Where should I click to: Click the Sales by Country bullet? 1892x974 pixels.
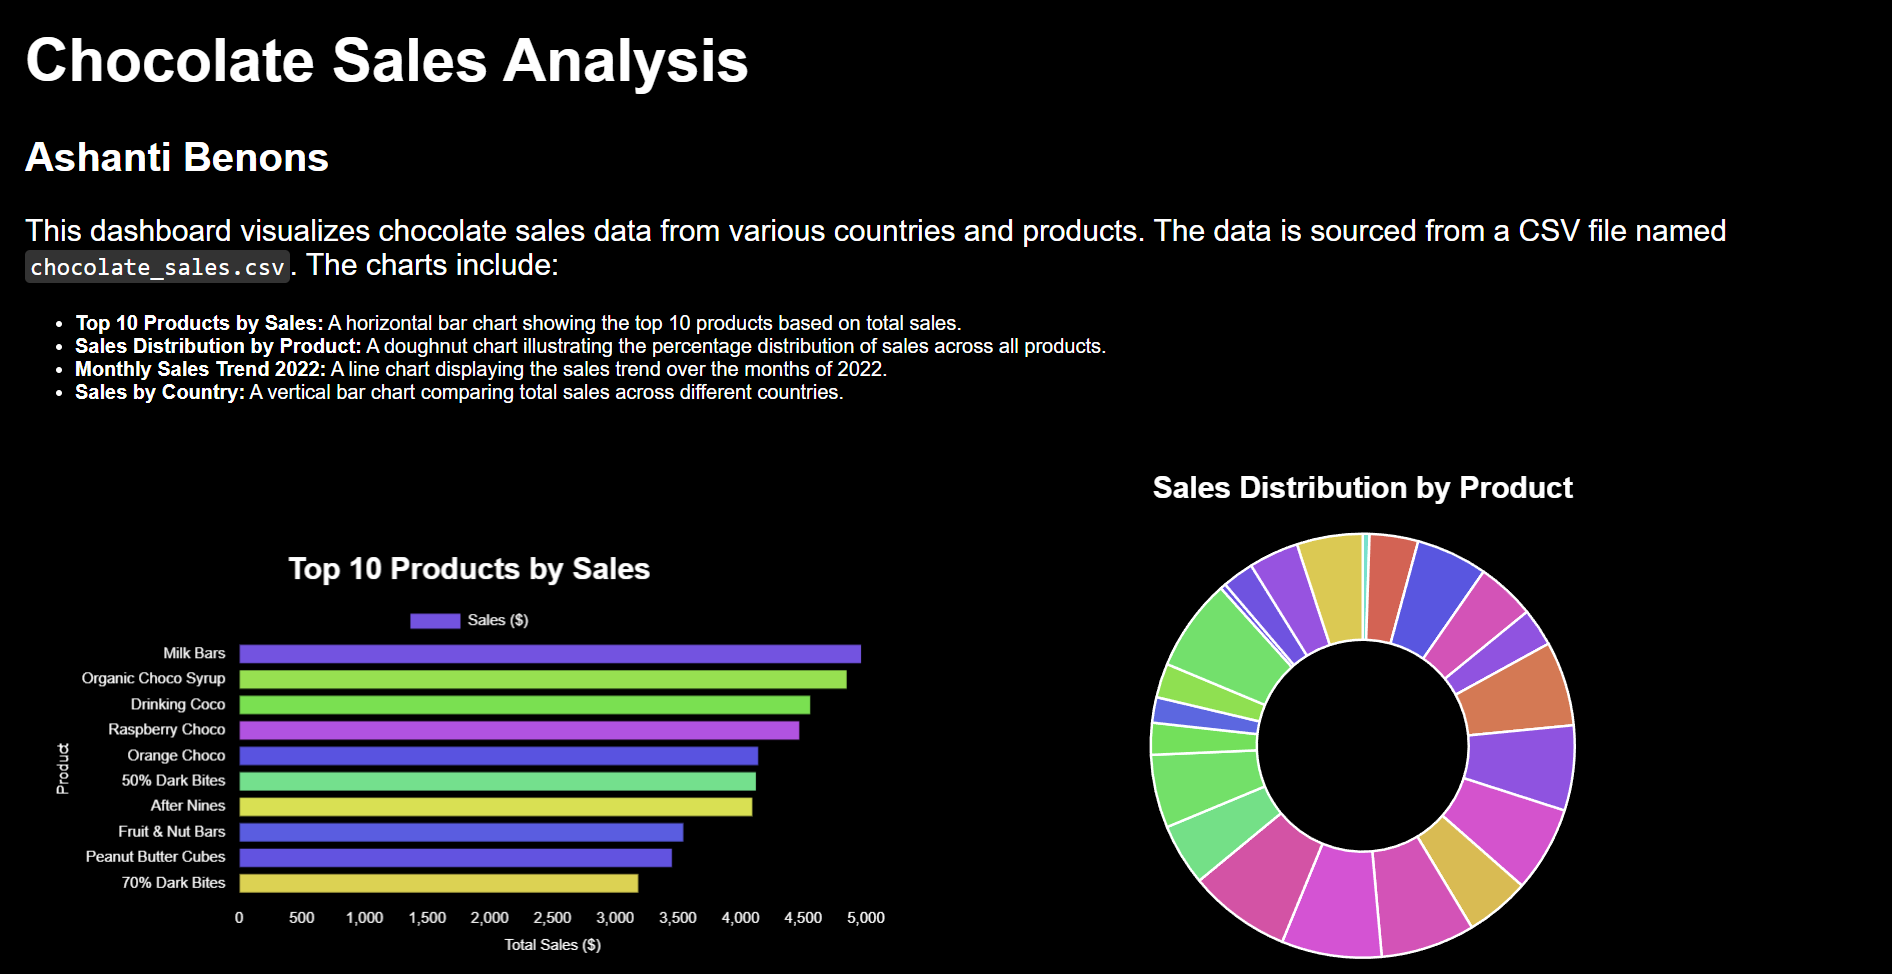(459, 392)
